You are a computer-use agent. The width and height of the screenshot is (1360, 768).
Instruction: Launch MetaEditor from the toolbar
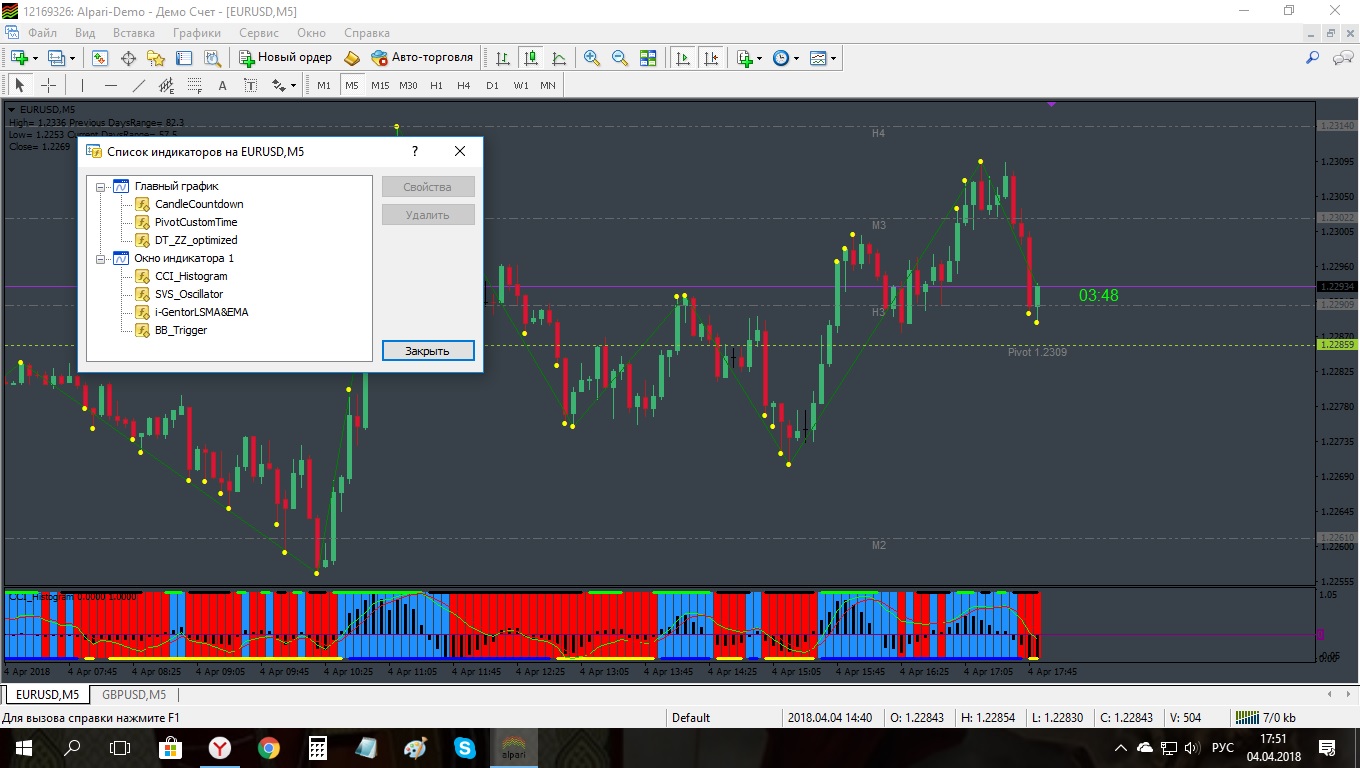pos(352,58)
